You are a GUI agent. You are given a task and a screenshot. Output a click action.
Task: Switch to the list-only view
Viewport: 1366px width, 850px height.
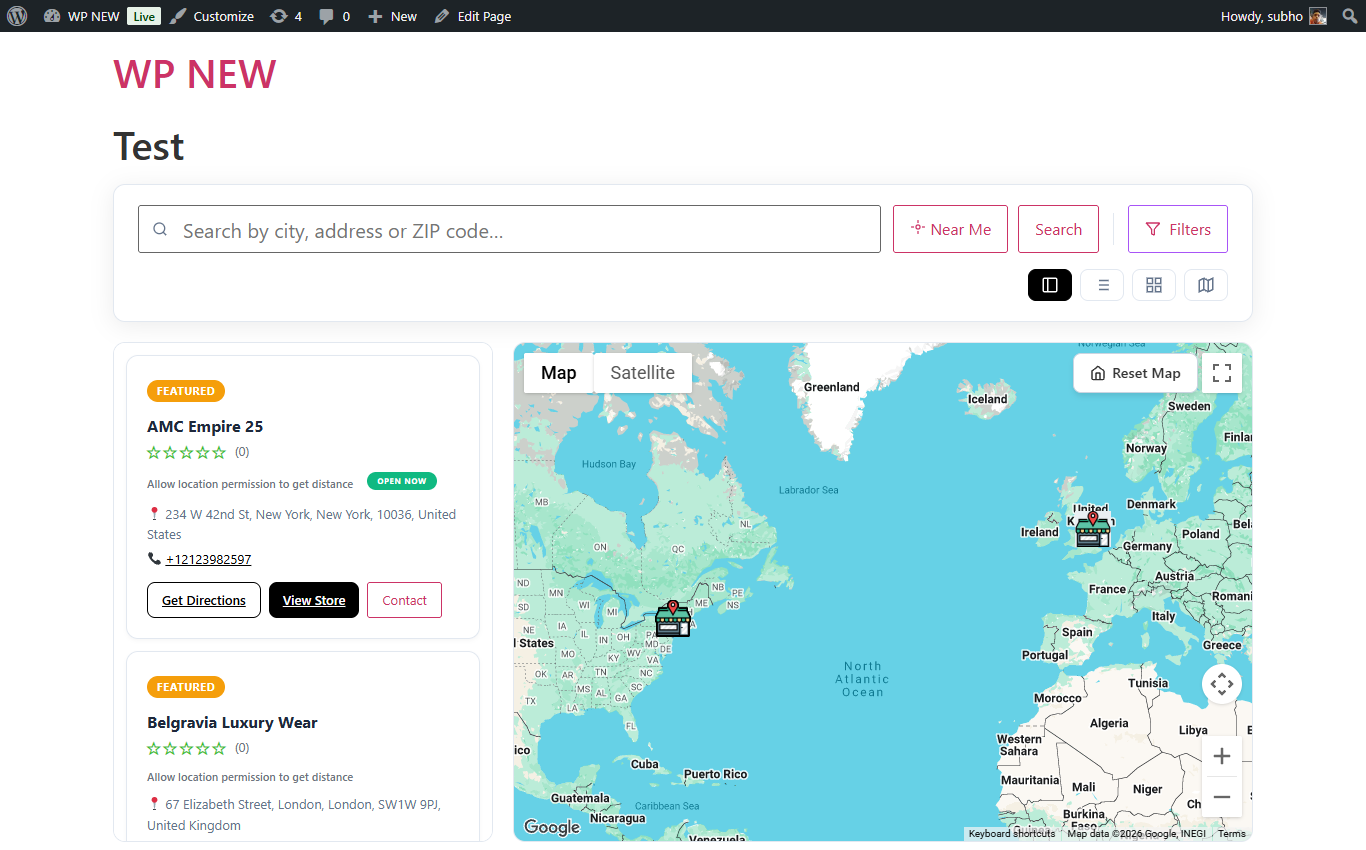tap(1102, 285)
